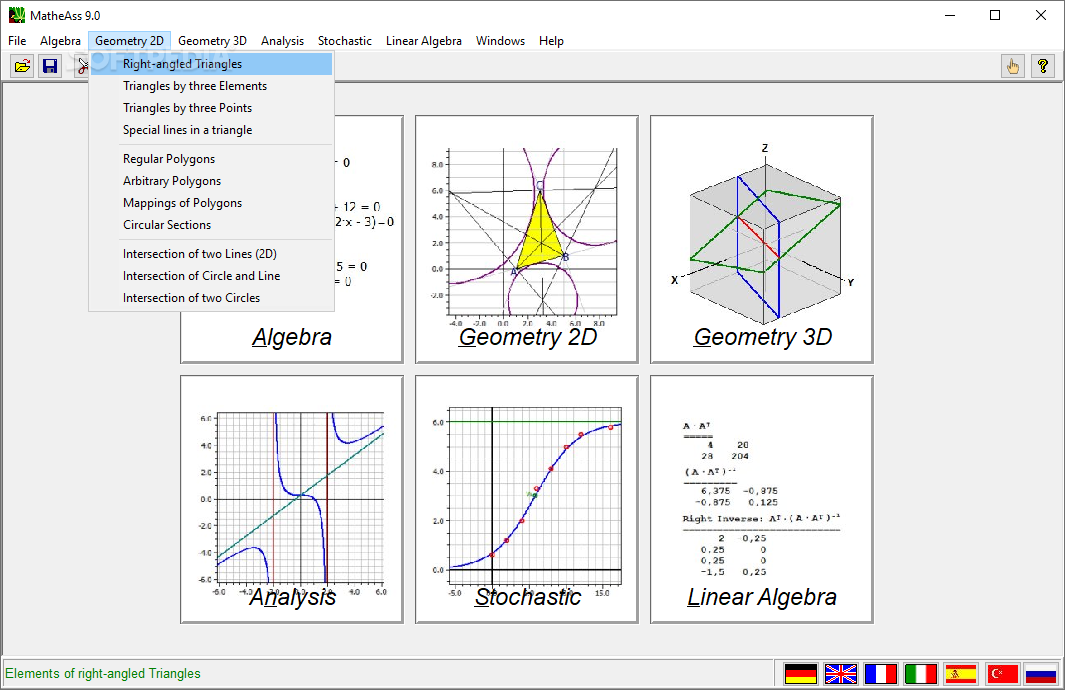Switch language to German flag
Image resolution: width=1065 pixels, height=690 pixels.
(x=801, y=674)
